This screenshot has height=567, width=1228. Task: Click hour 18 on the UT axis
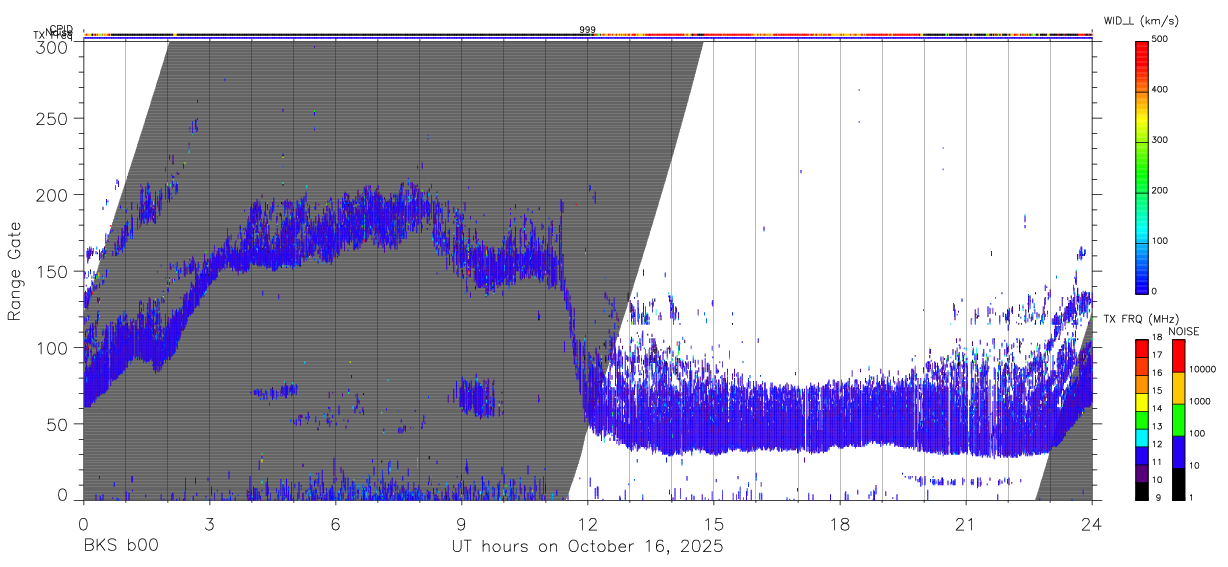click(840, 524)
